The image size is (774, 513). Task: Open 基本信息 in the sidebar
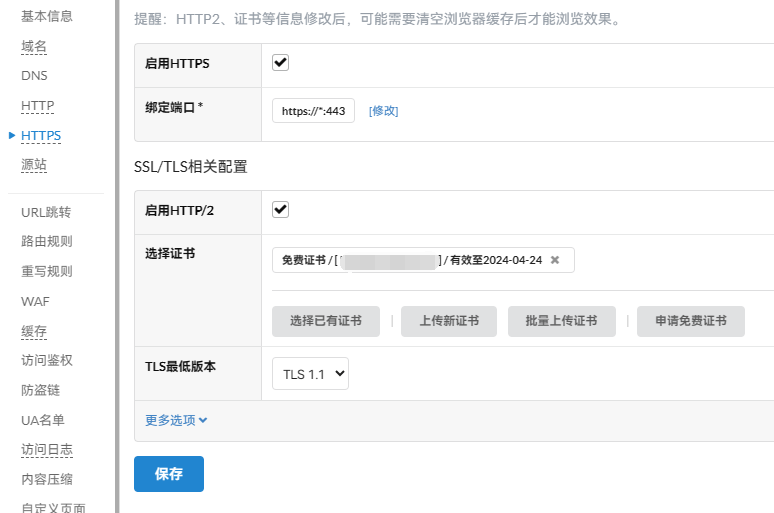[x=47, y=16]
